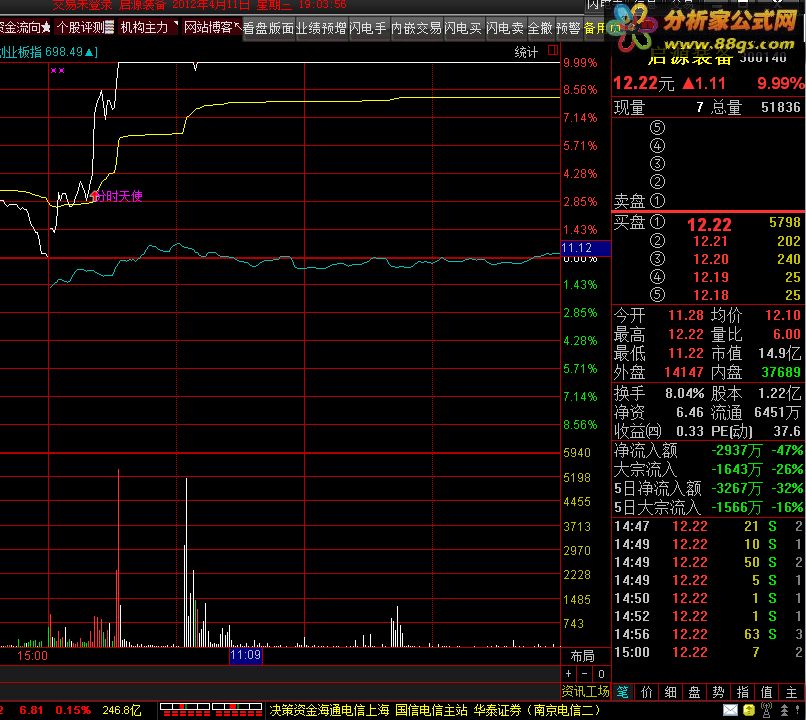This screenshot has width=806, height=720.
Task: Click the 今开 11.28 opening price value
Action: 686,315
